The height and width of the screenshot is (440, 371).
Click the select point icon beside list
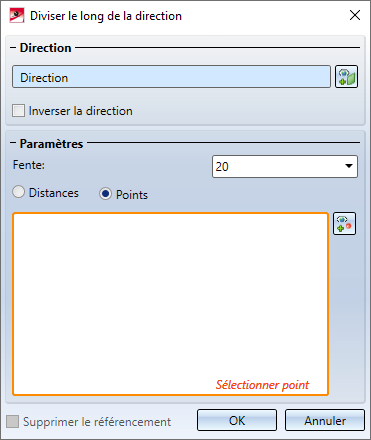click(344, 224)
